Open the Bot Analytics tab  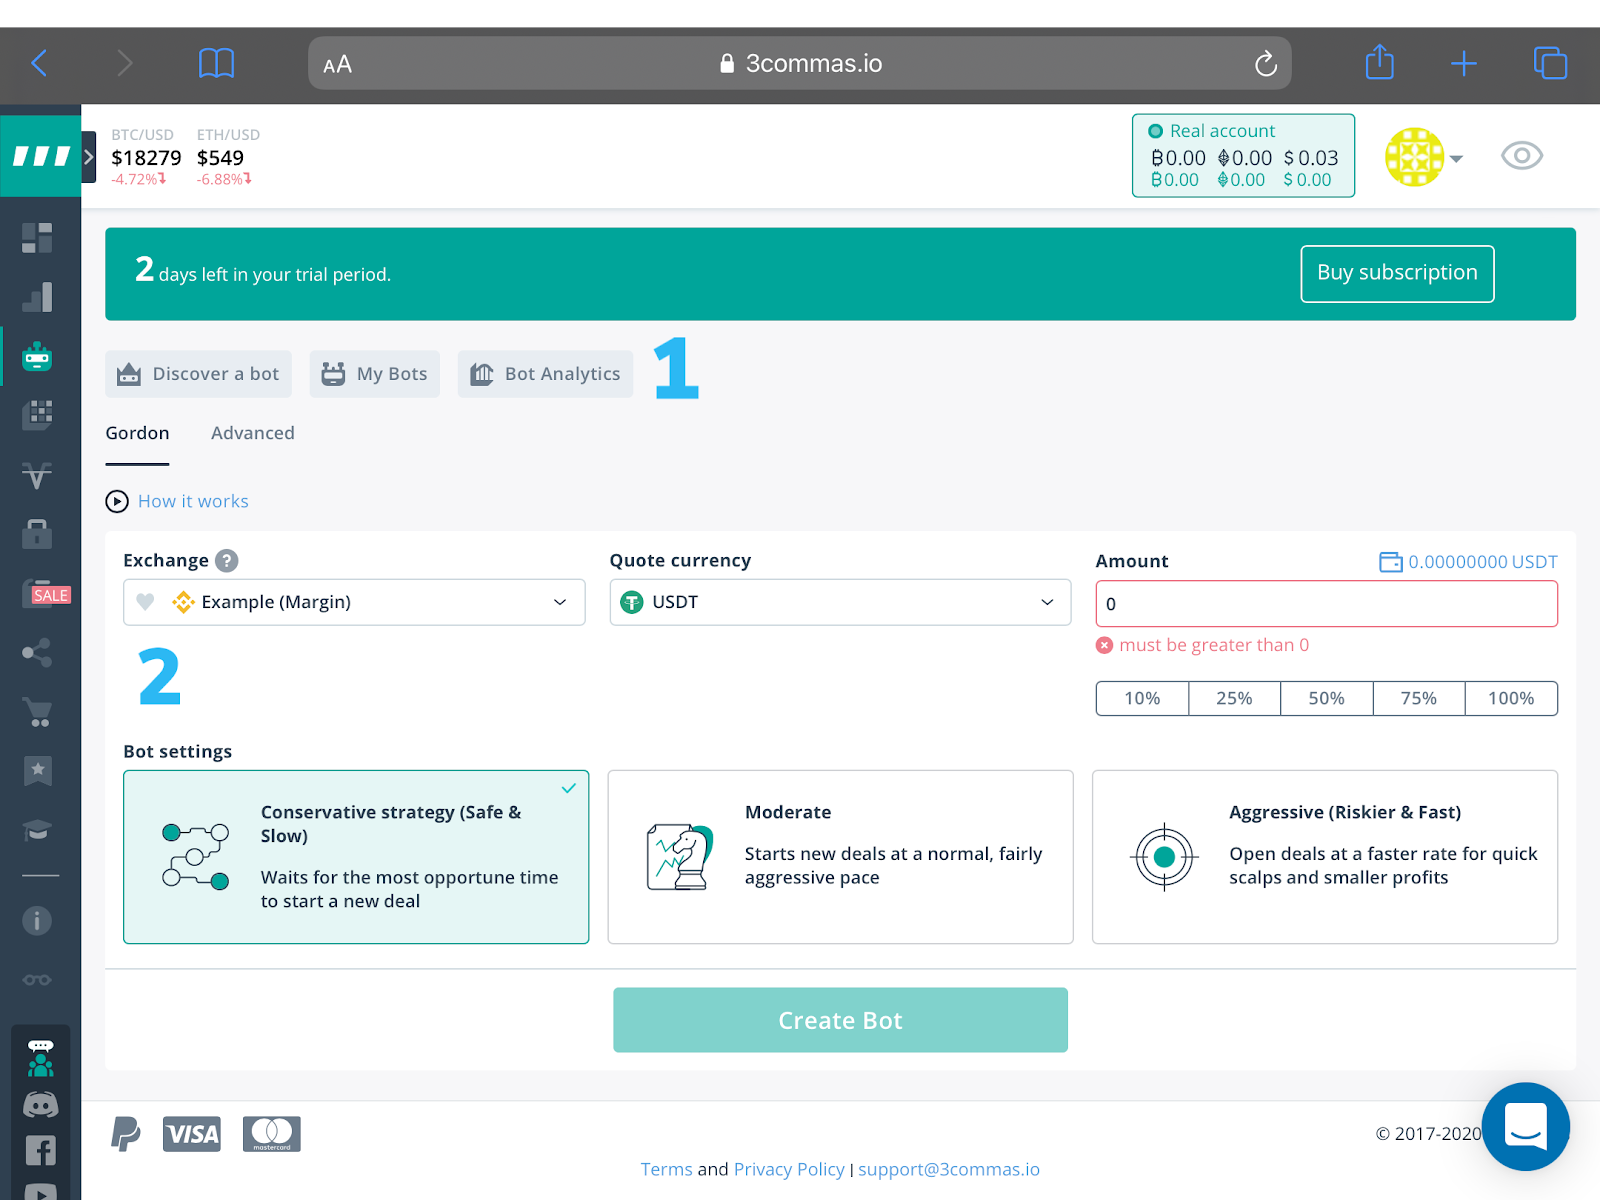[545, 374]
